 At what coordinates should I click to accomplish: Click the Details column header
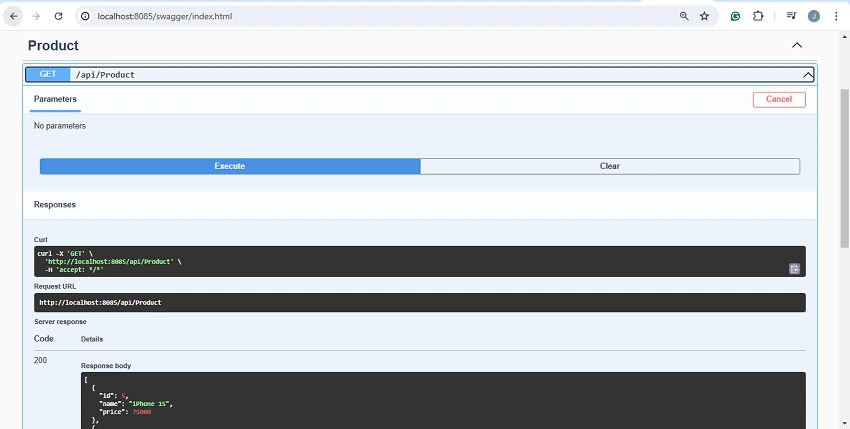[x=92, y=339]
